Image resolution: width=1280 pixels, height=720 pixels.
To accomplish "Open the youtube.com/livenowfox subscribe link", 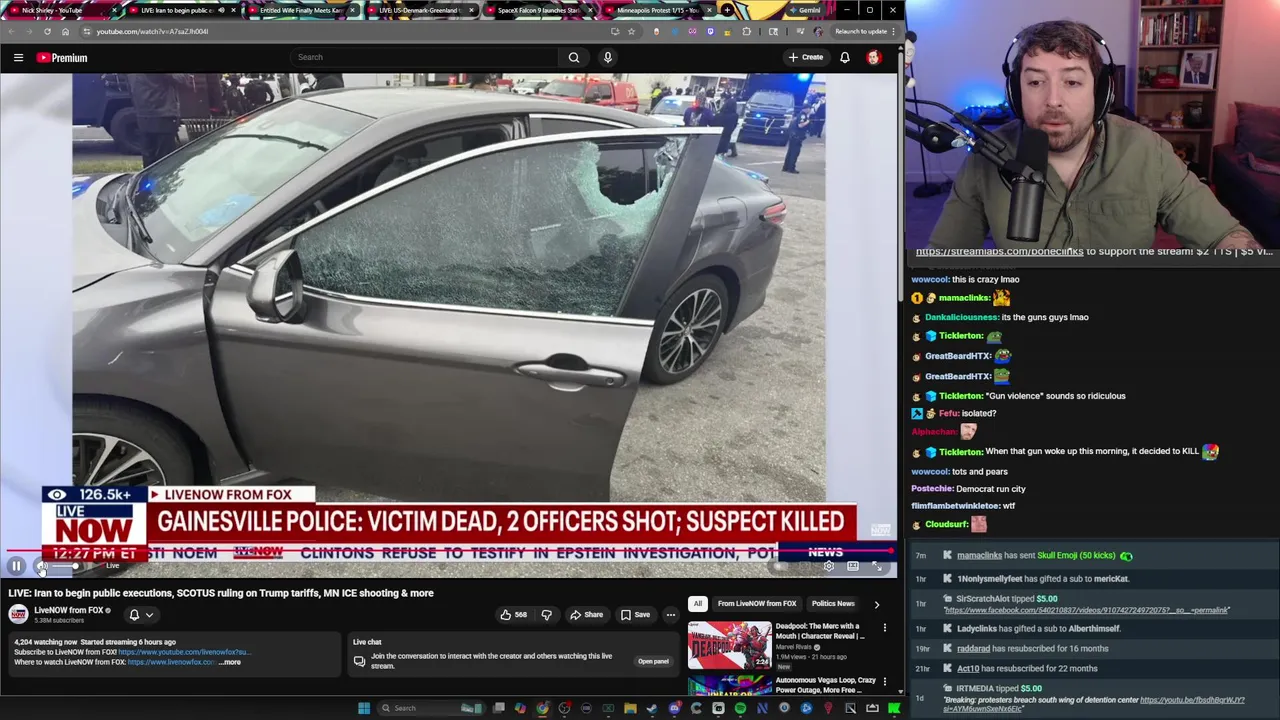I will pos(184,652).
